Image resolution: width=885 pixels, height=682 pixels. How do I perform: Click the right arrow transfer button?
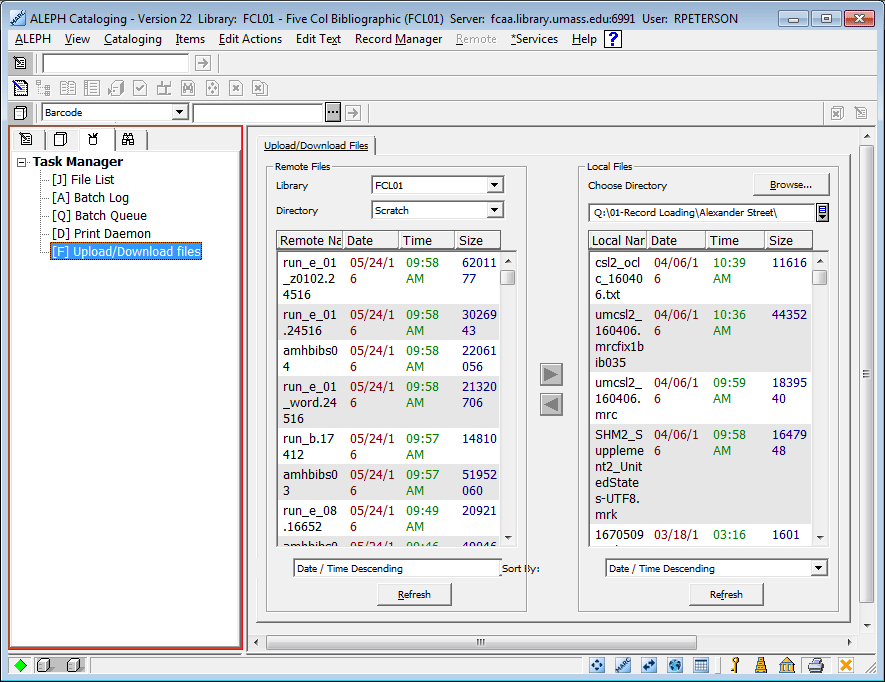[x=551, y=375]
